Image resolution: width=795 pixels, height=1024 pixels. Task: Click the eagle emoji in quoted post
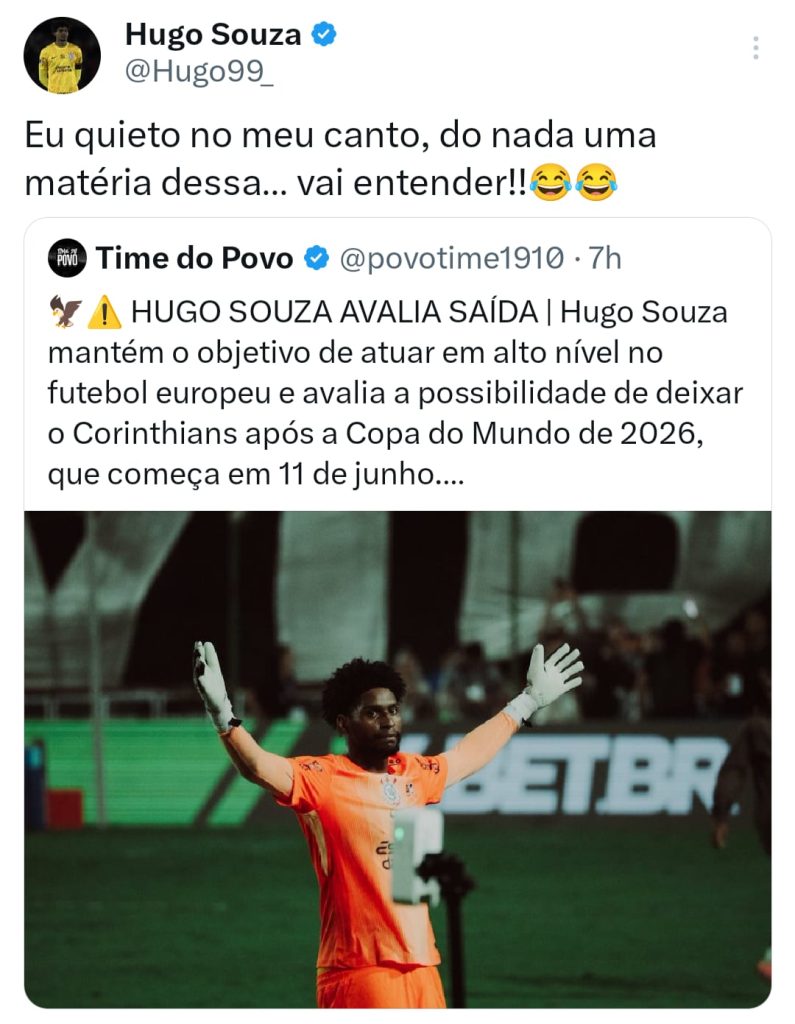pyautogui.click(x=66, y=312)
